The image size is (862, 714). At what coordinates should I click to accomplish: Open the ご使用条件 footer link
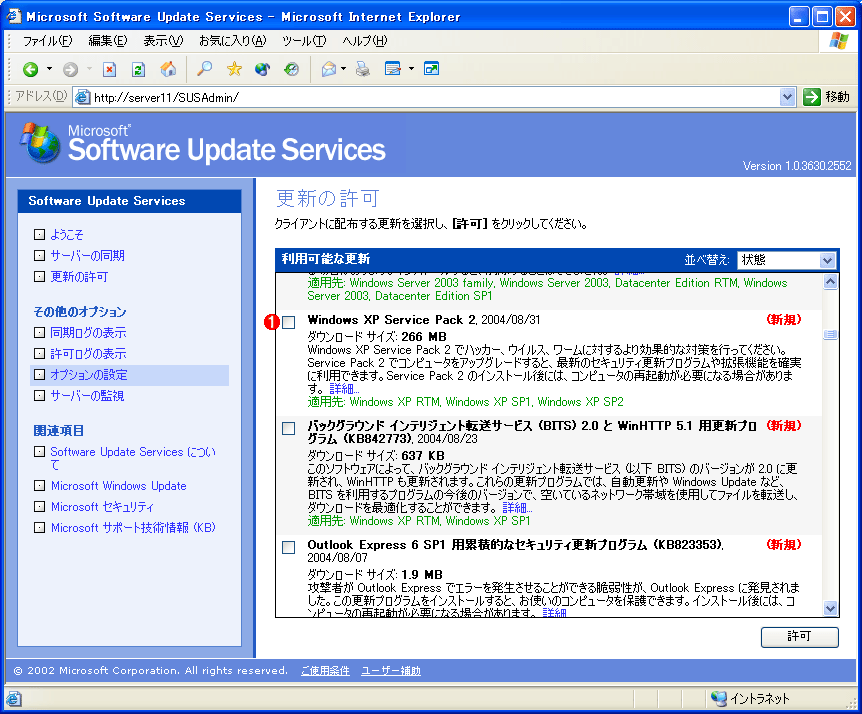point(325,671)
